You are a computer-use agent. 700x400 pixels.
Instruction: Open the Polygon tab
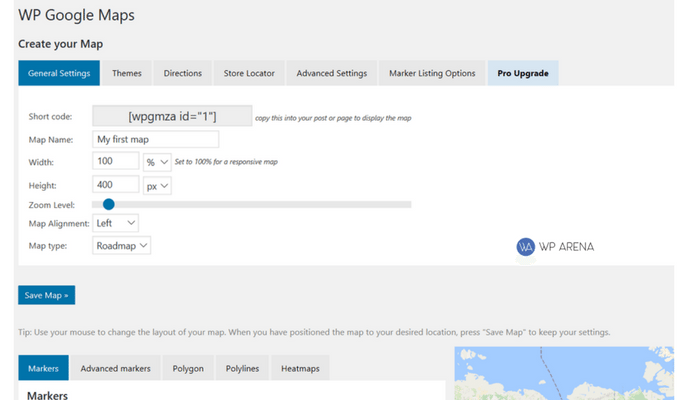pyautogui.click(x=188, y=368)
